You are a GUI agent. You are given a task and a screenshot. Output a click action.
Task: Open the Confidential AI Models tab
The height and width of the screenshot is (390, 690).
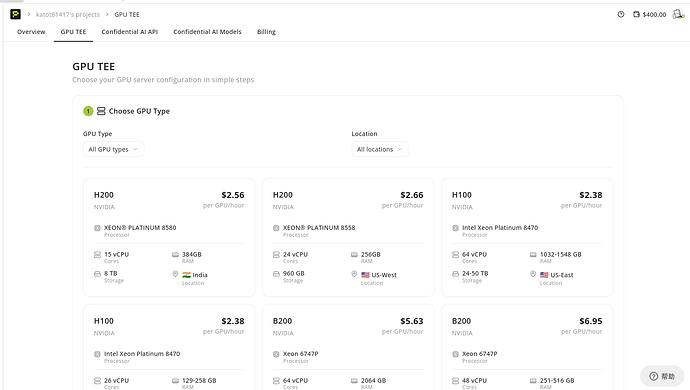pos(207,32)
